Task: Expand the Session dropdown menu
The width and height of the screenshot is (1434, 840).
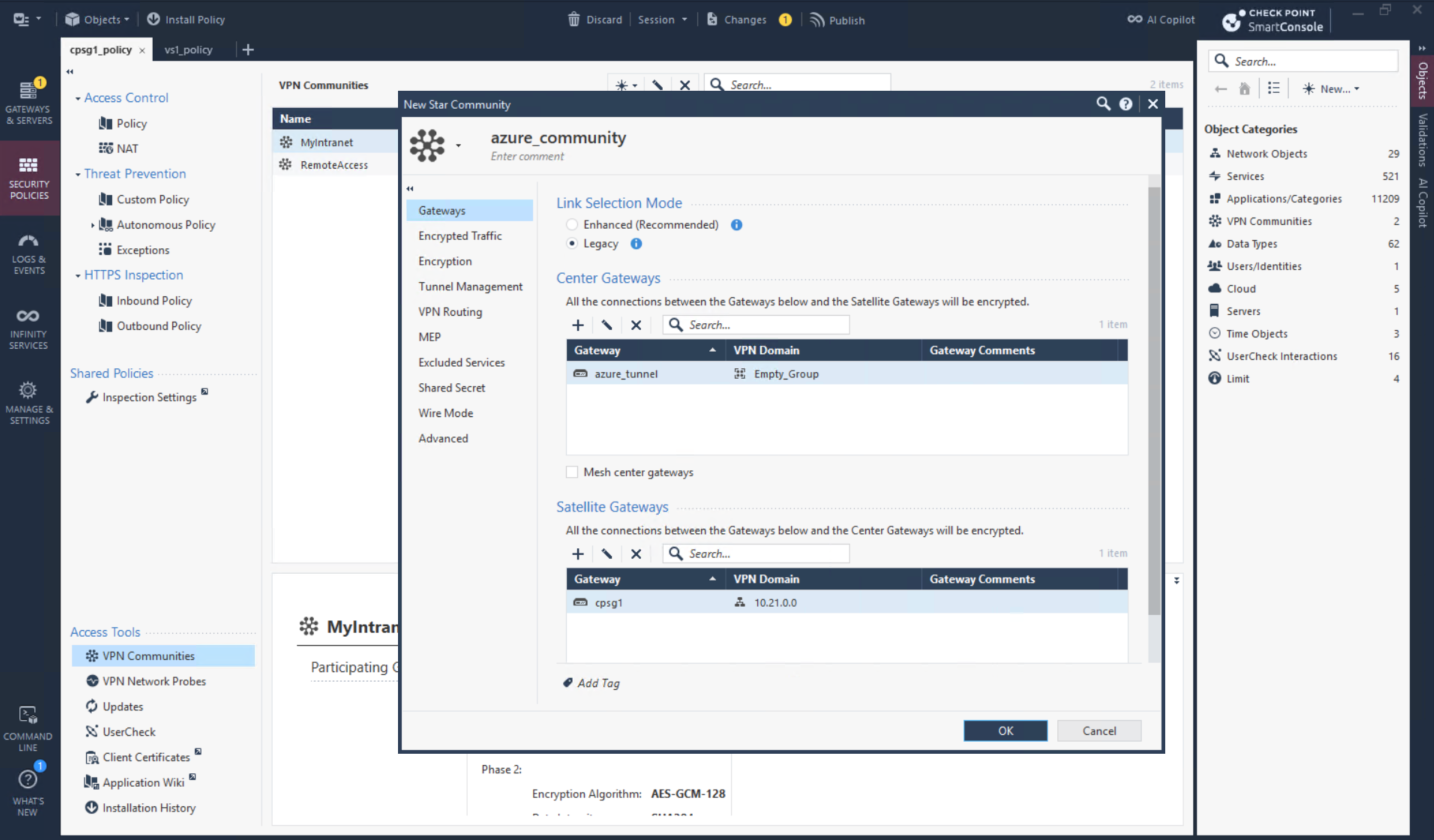Action: click(x=663, y=19)
